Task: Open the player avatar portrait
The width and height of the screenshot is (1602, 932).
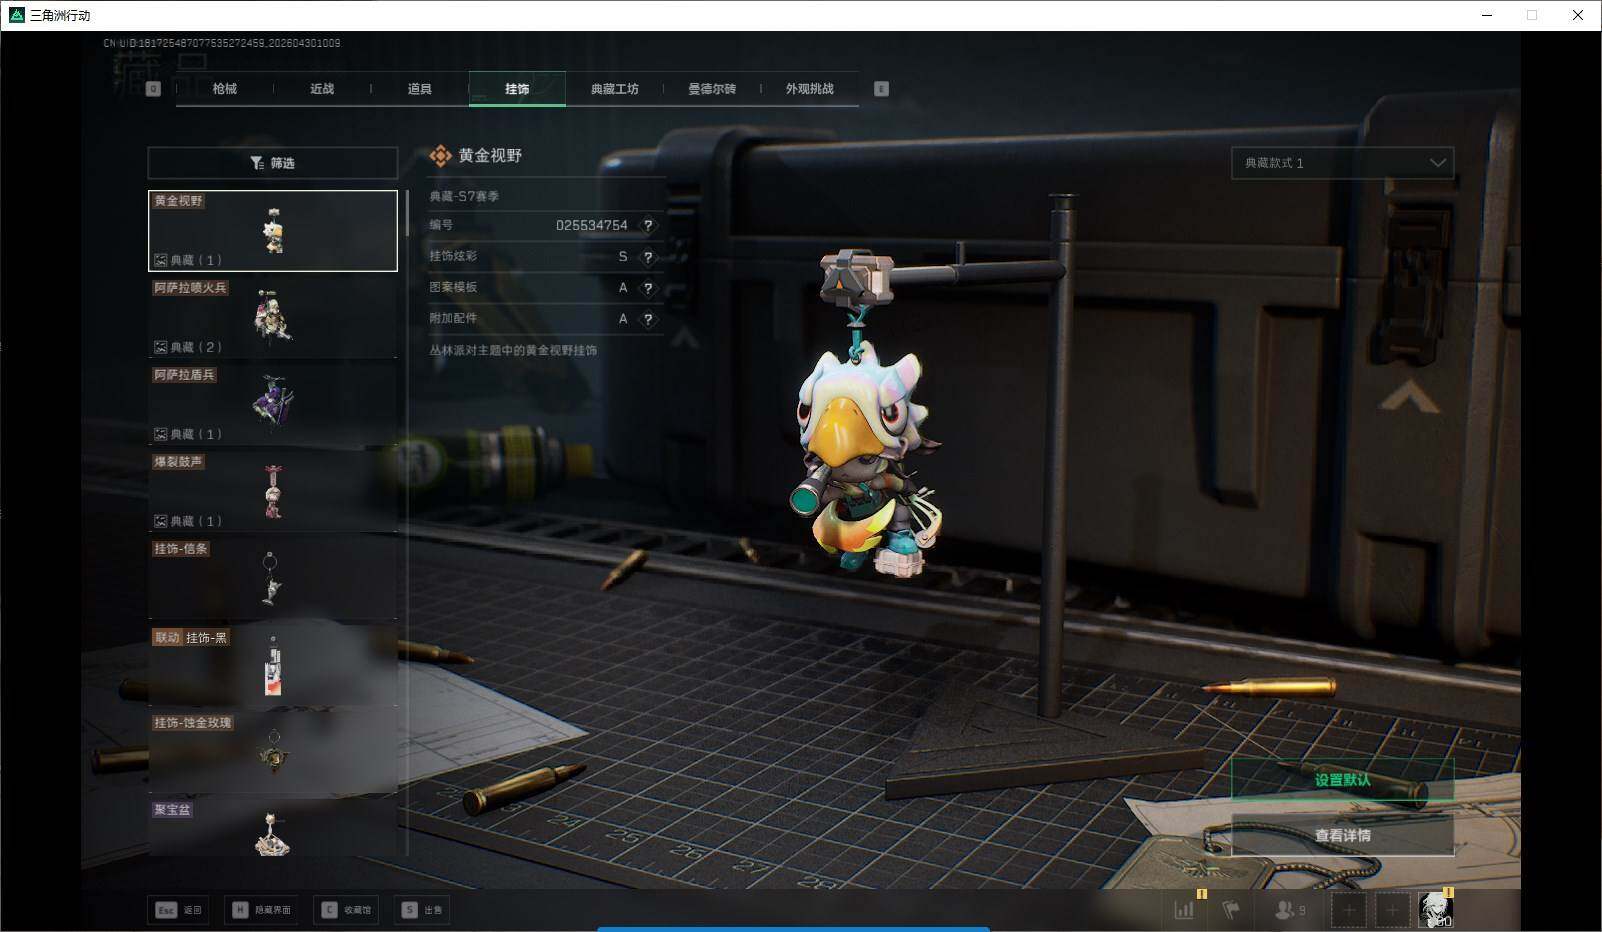Action: pos(1436,910)
